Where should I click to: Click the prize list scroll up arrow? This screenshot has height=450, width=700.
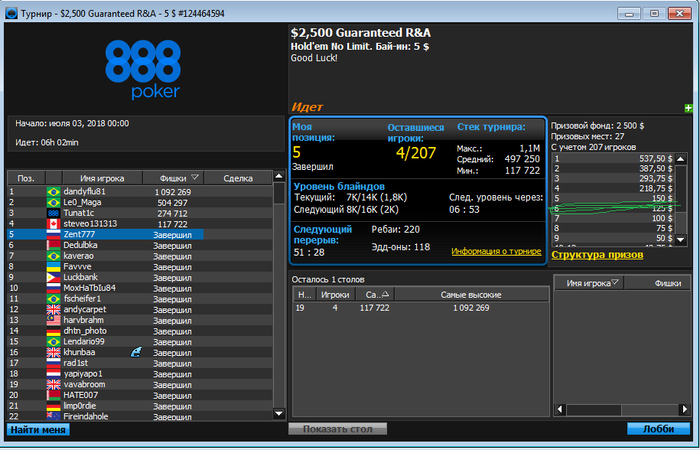(680, 159)
